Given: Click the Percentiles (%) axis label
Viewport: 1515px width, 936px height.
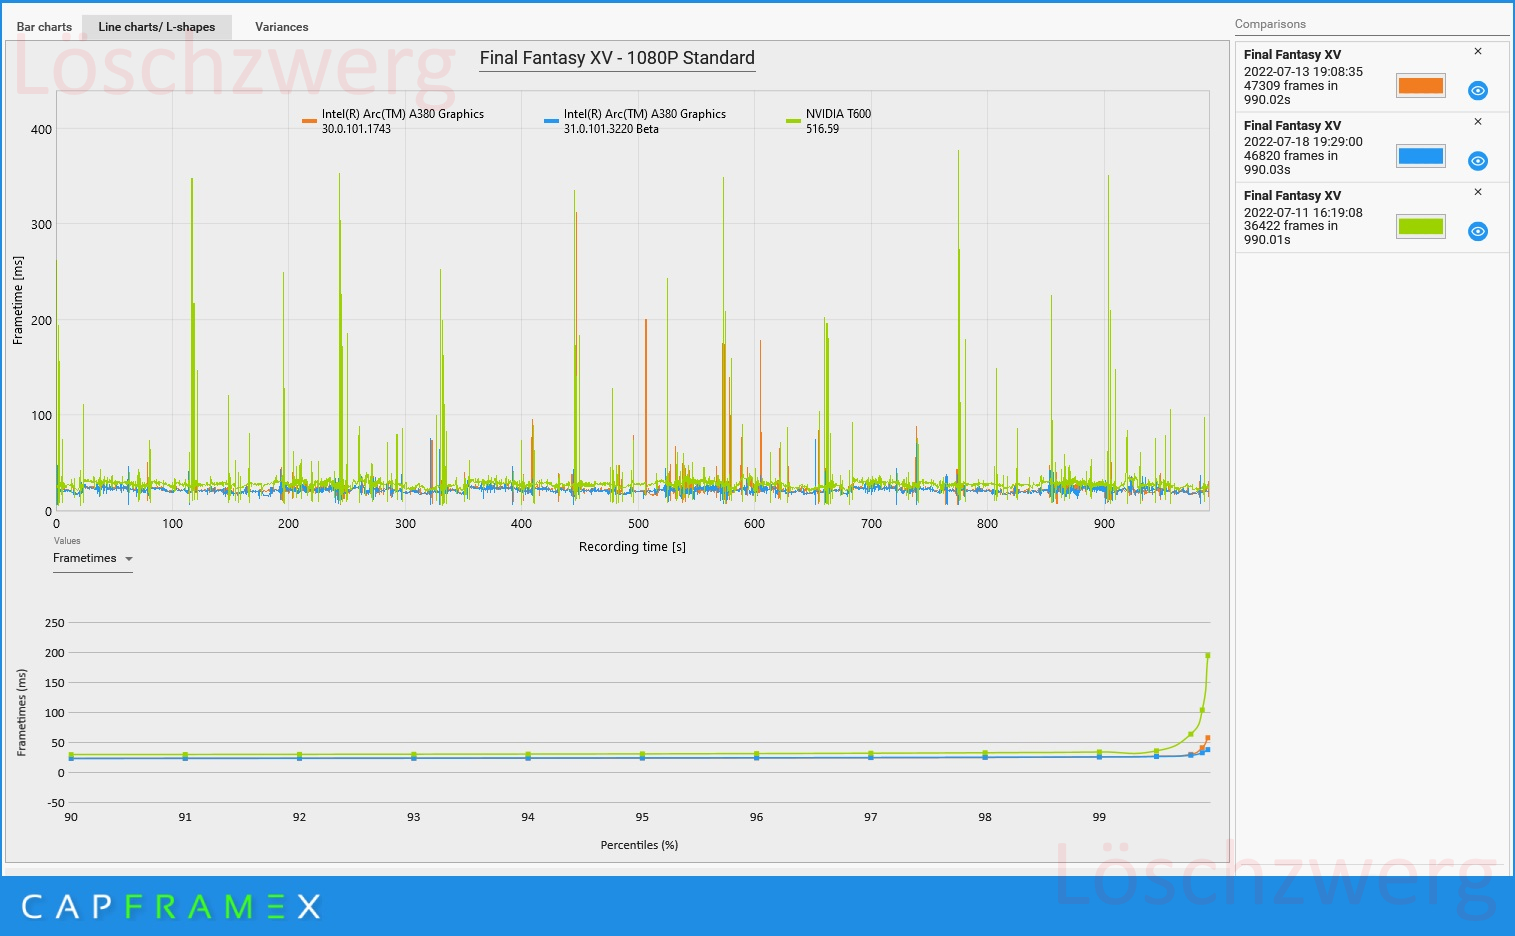Looking at the screenshot, I should pyautogui.click(x=639, y=845).
